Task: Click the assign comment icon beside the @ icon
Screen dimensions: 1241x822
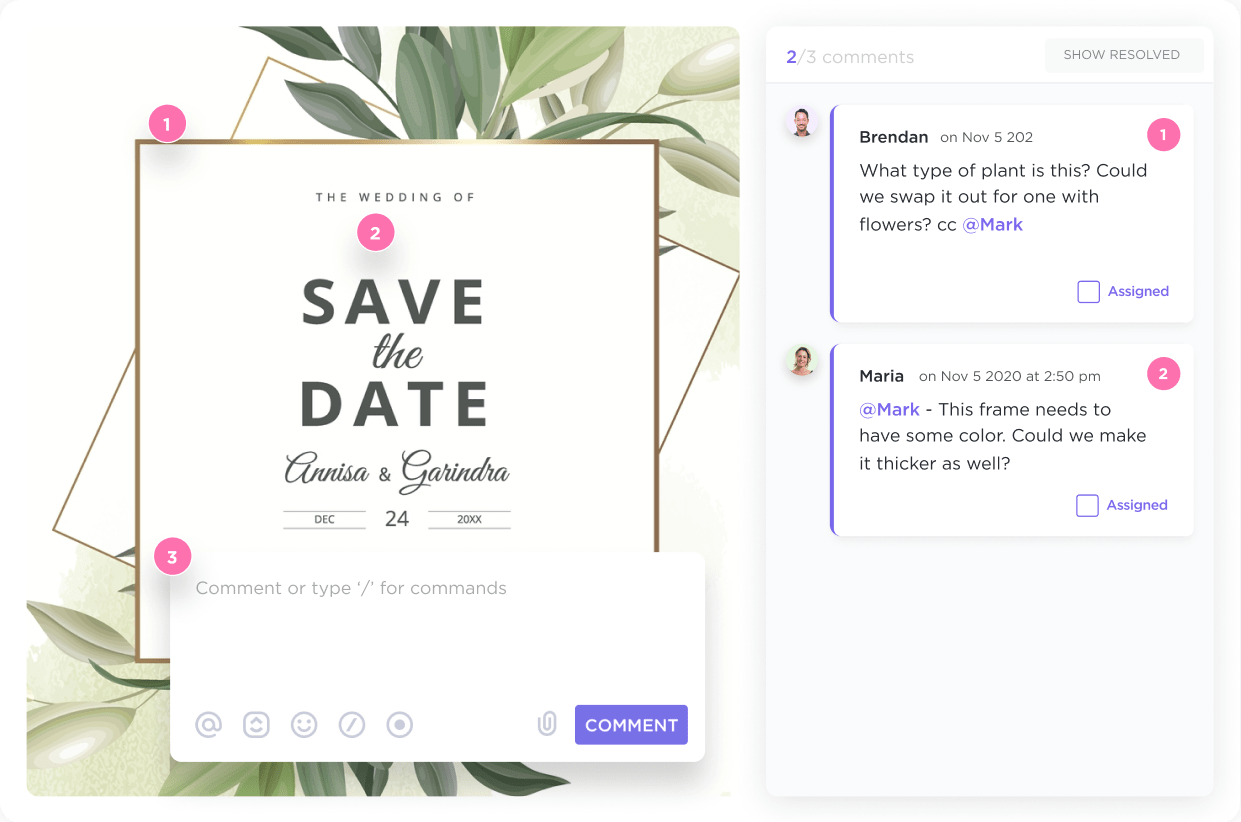Action: coord(257,725)
